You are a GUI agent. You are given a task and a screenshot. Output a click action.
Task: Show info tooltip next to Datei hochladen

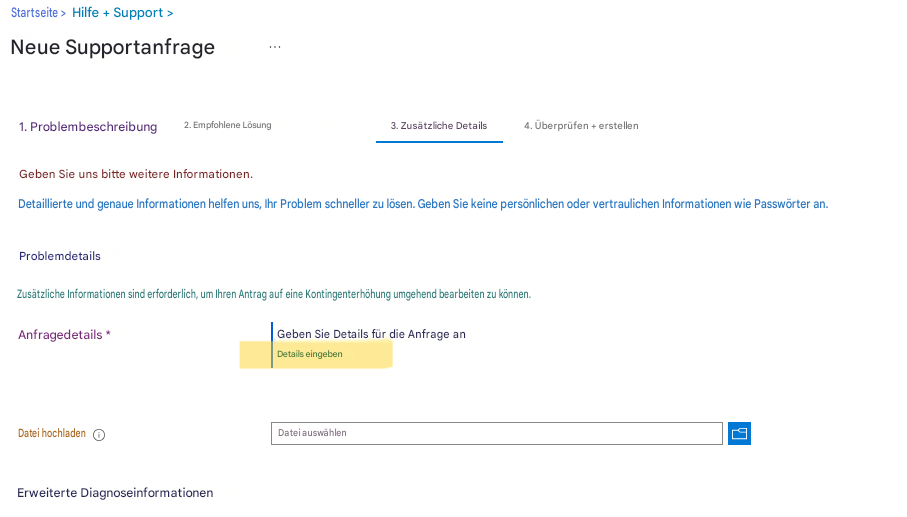(x=99, y=435)
